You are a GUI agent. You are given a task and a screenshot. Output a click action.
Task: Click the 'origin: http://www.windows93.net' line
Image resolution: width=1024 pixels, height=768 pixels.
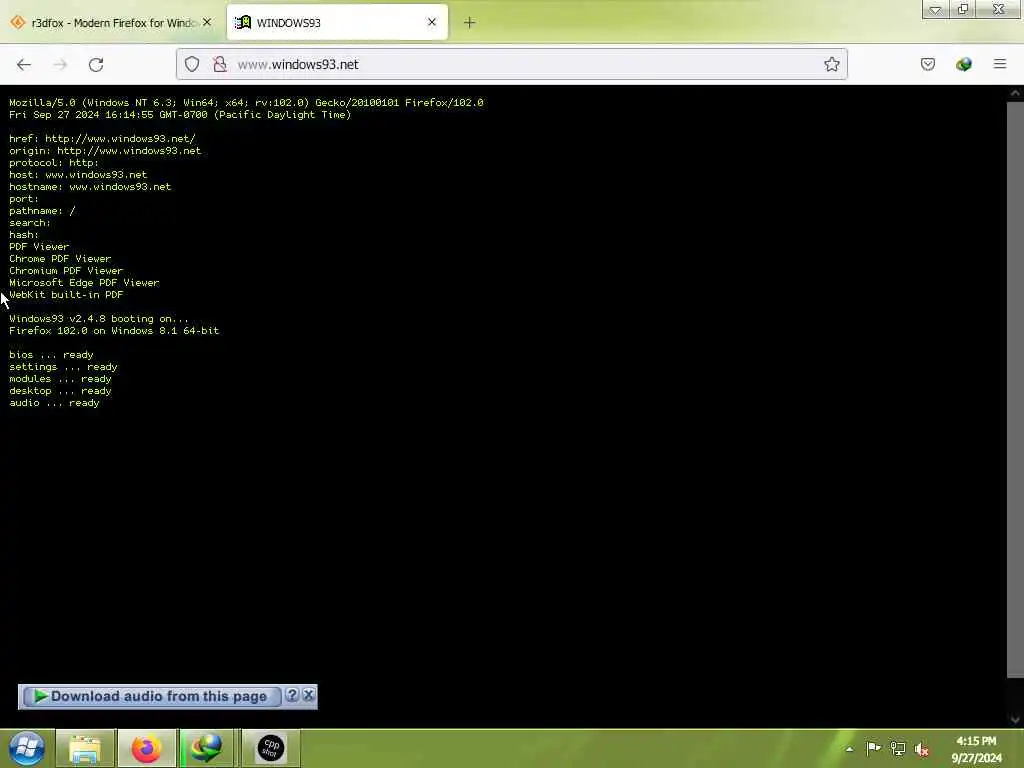[105, 150]
